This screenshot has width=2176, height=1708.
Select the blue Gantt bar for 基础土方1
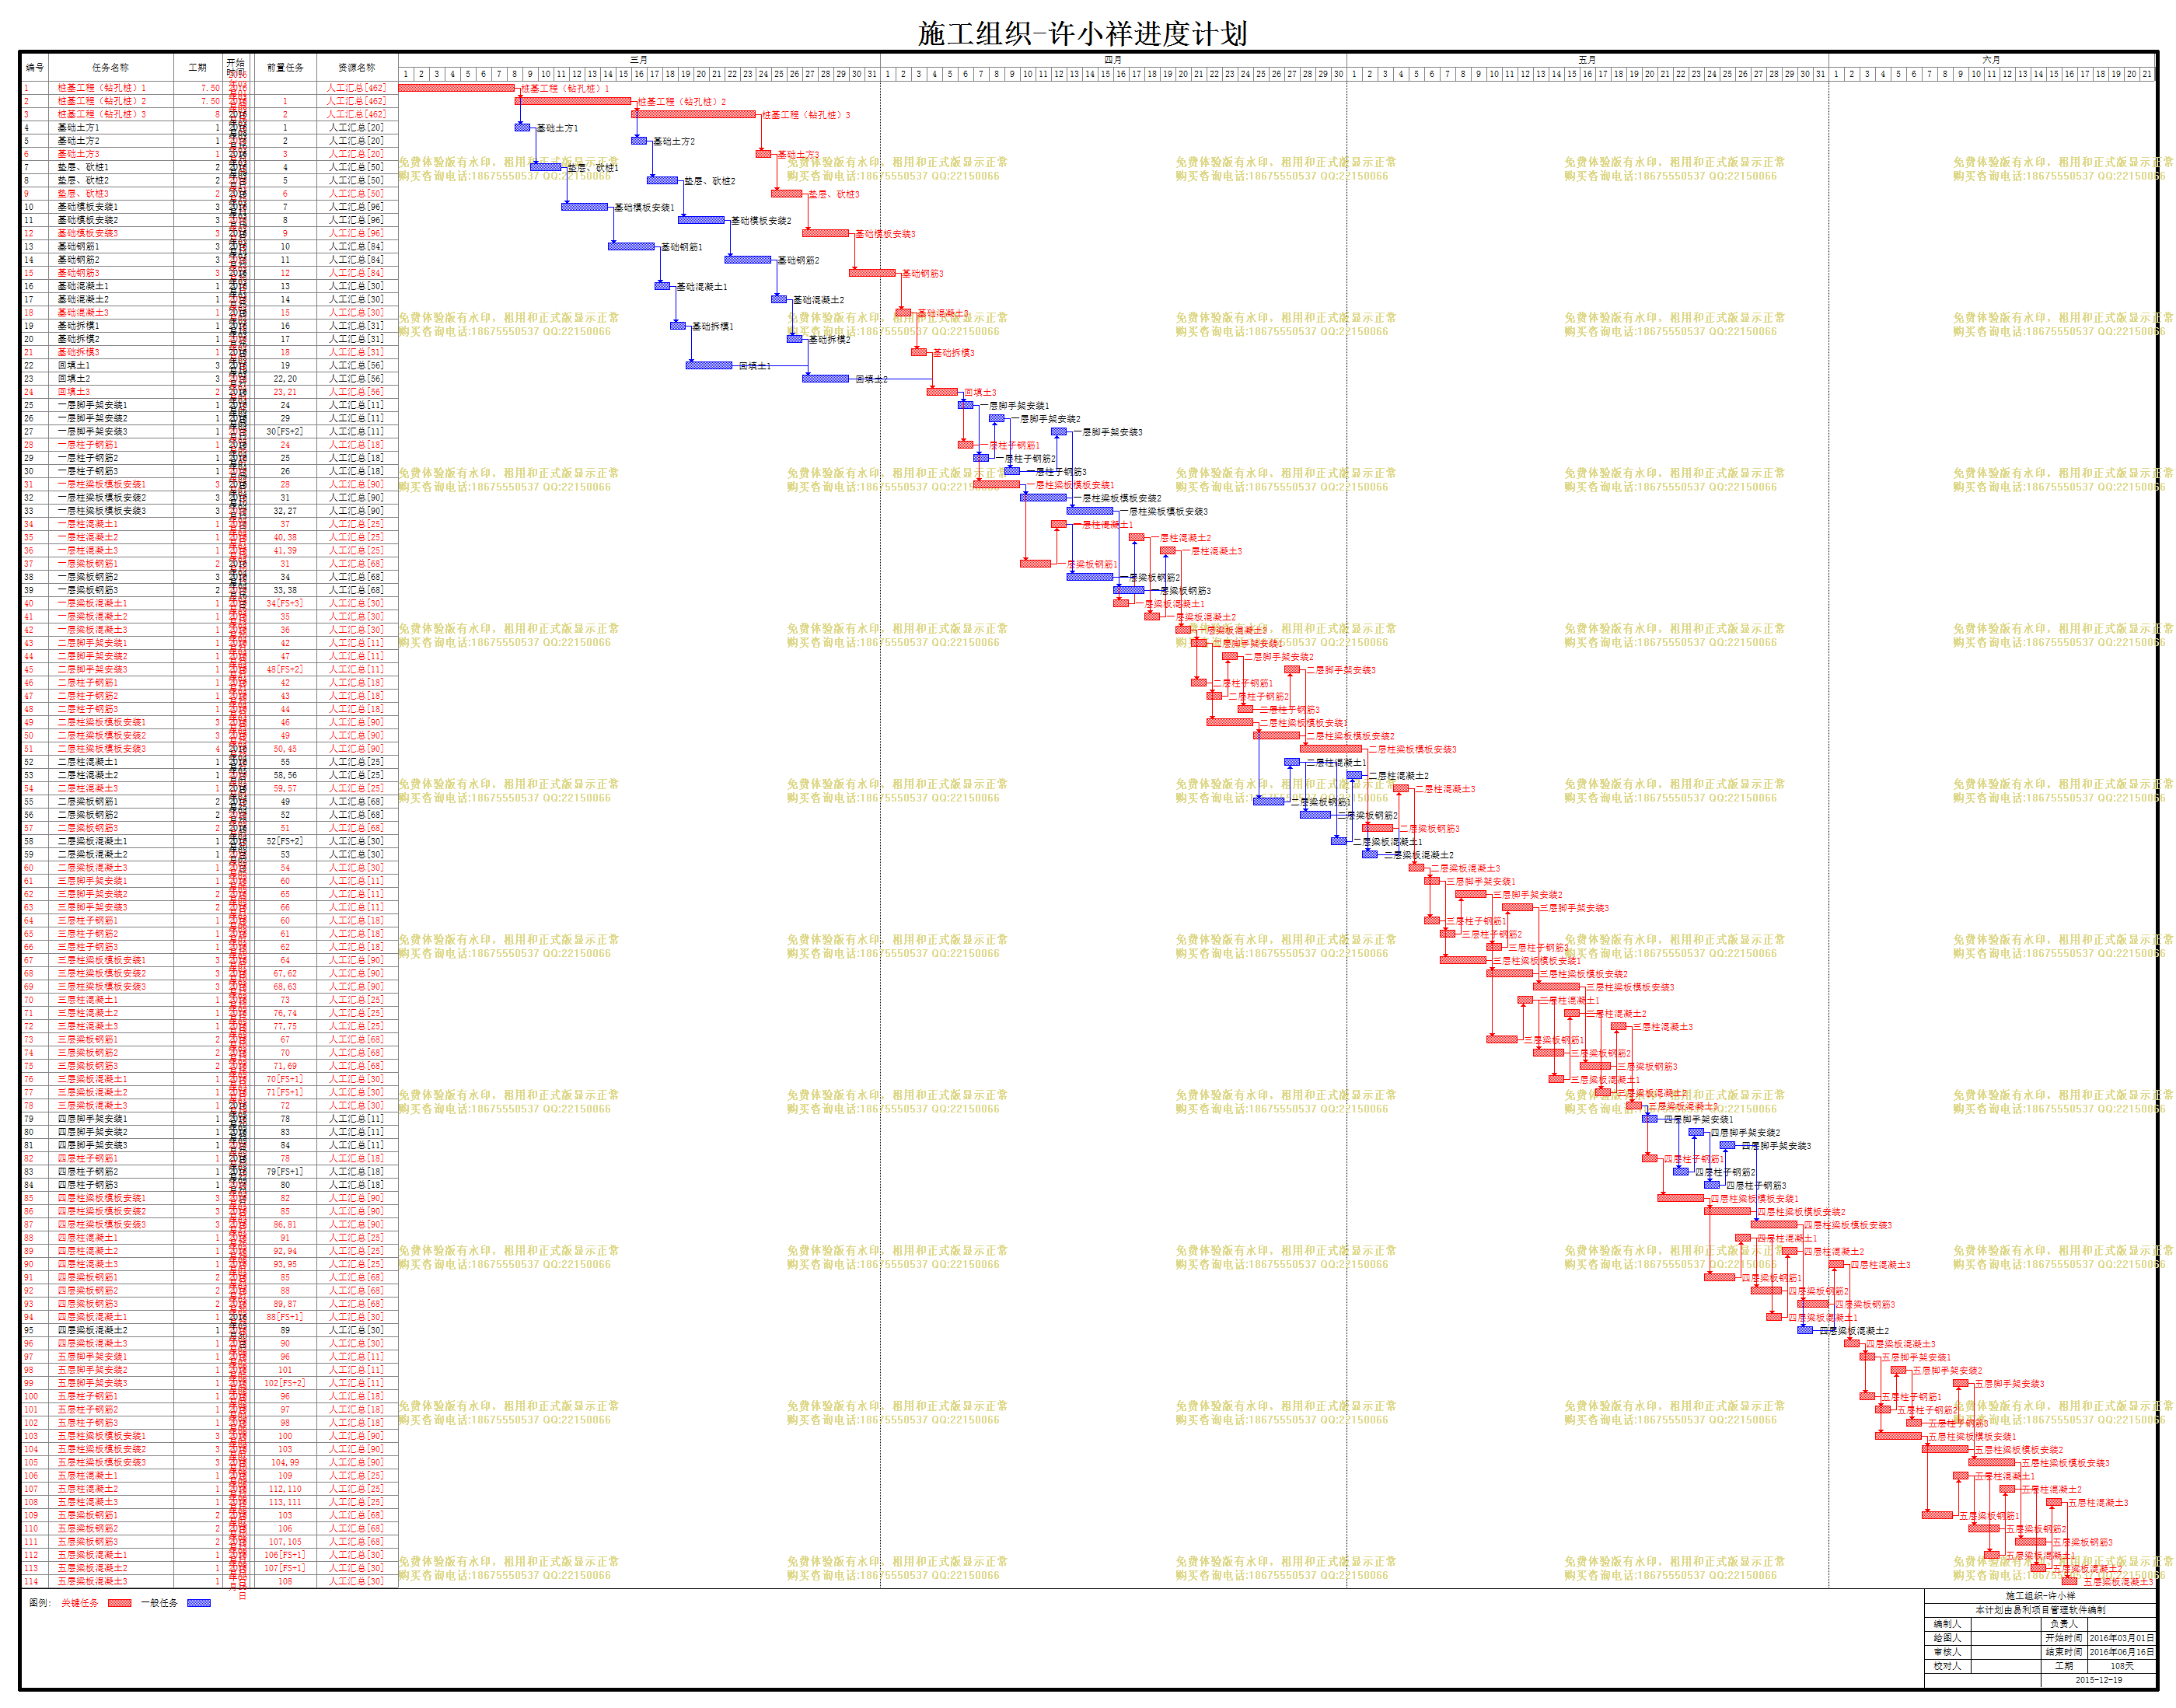point(522,127)
